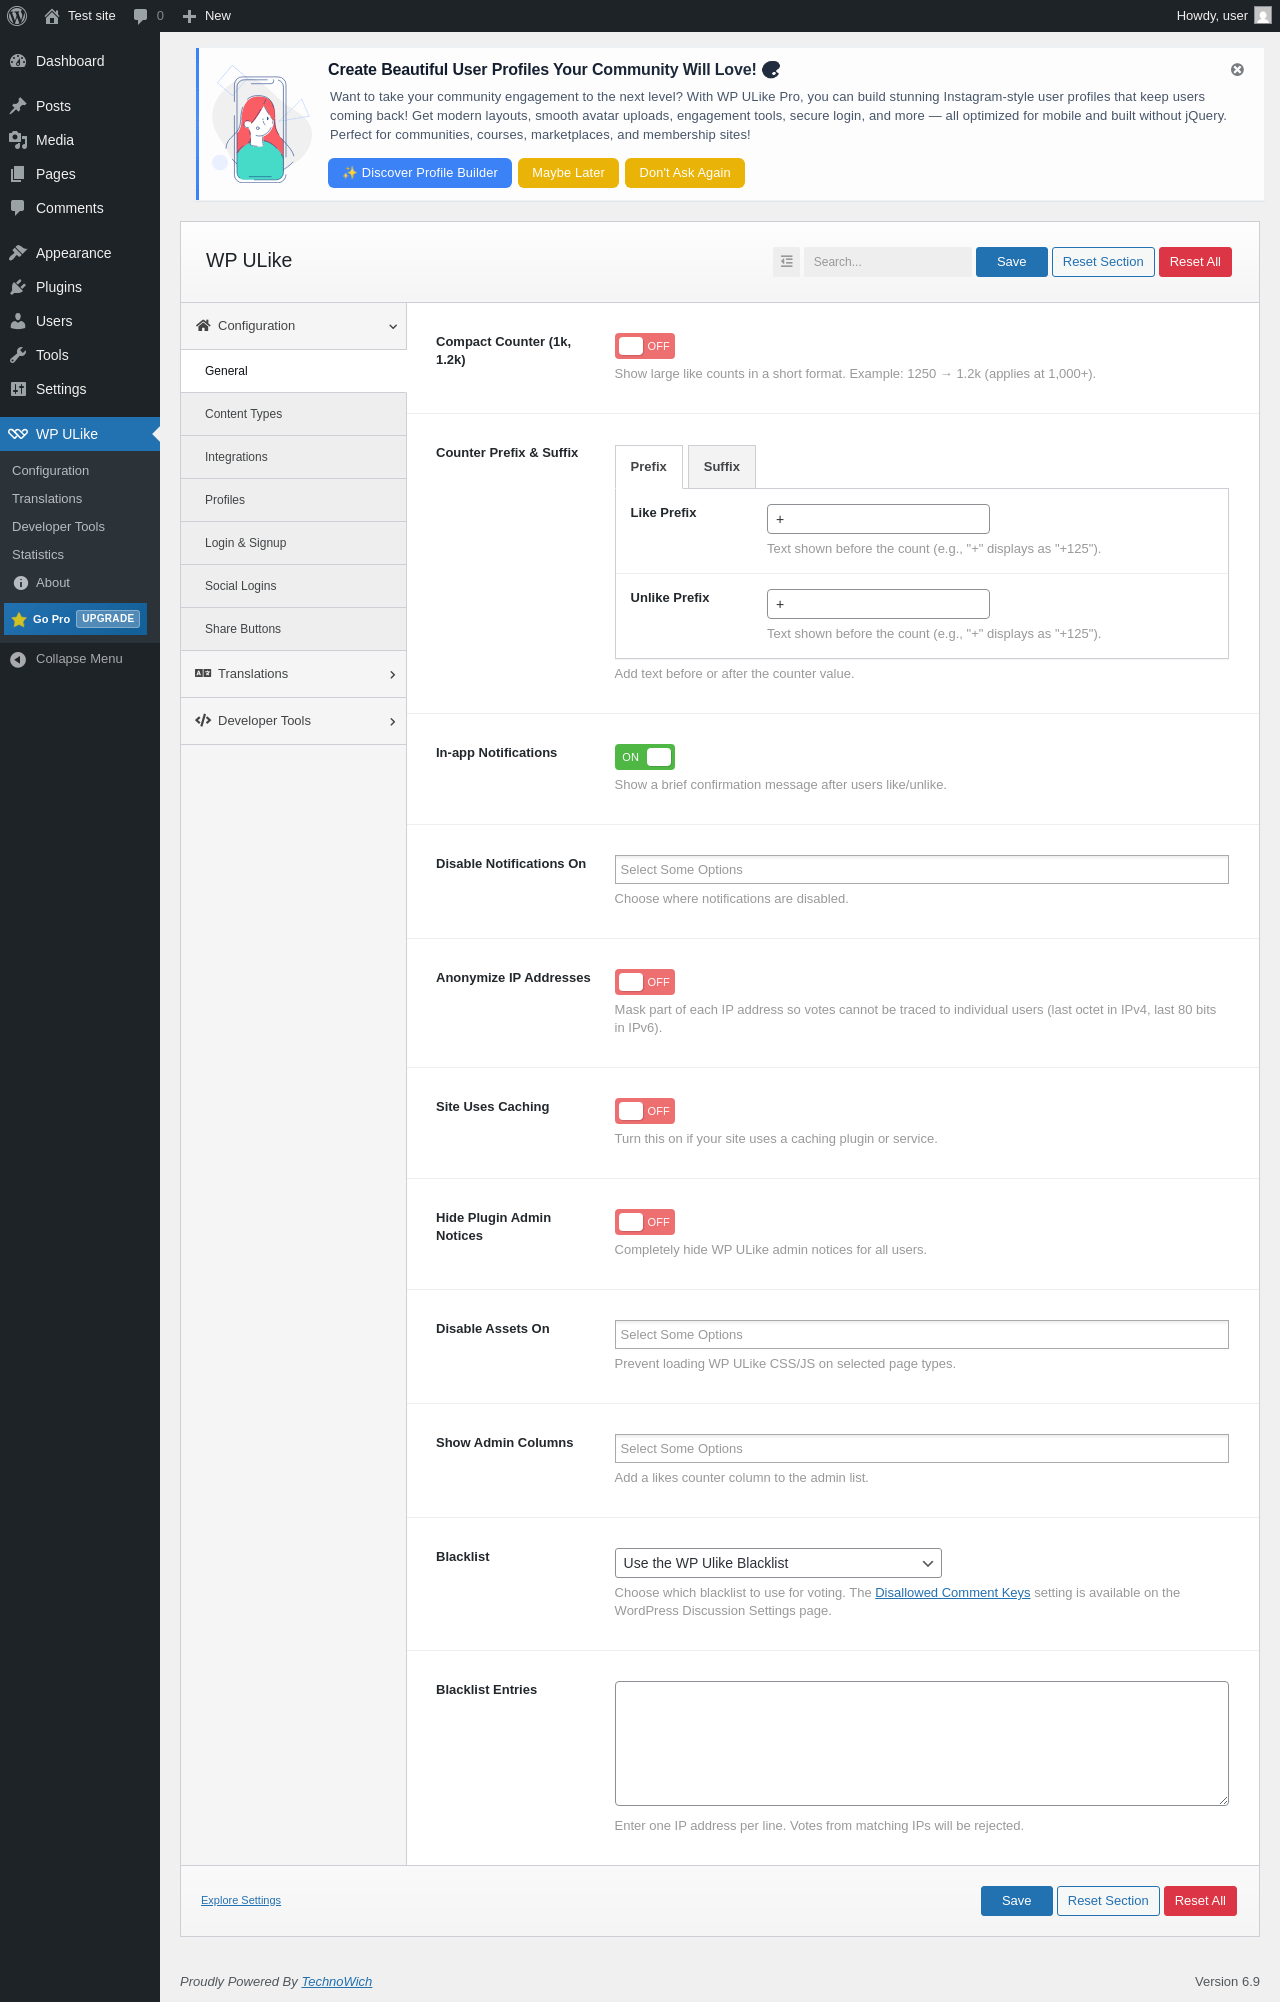Click the About info icon
1280x2002 pixels.
point(21,583)
